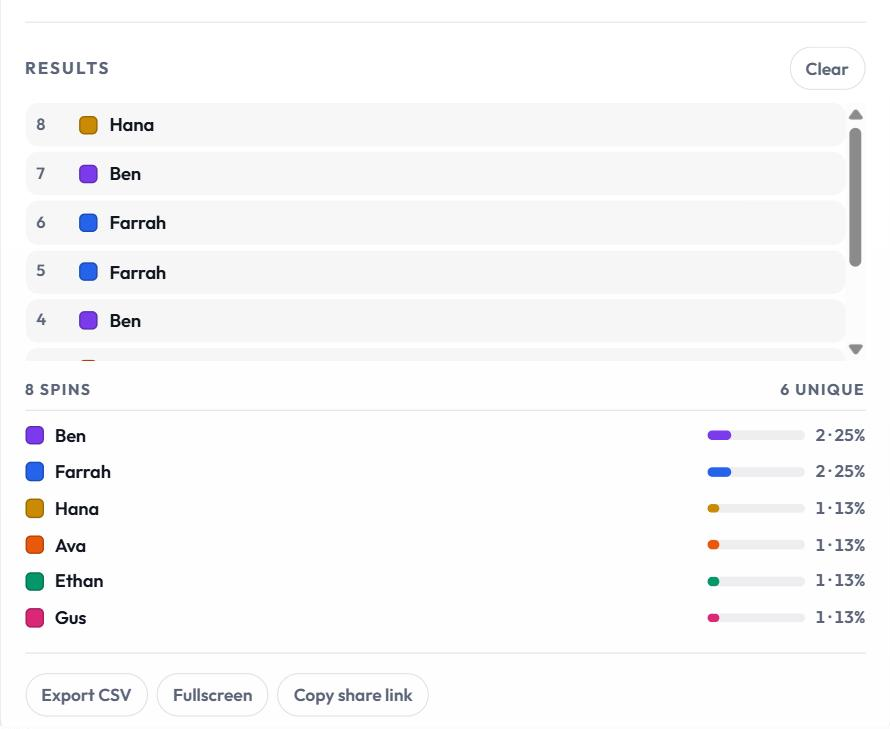Click the scroll down arrow in results list

[855, 349]
